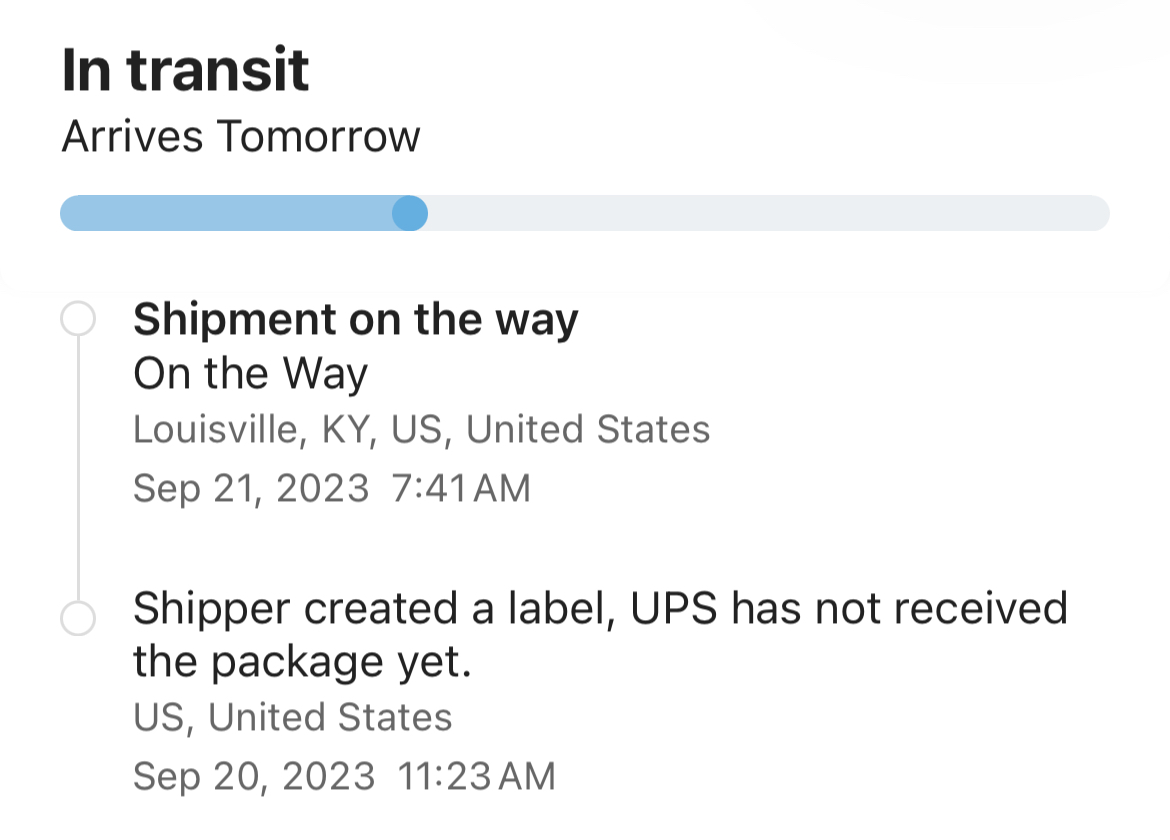Open the "Shipper created a label" event

[600, 608]
